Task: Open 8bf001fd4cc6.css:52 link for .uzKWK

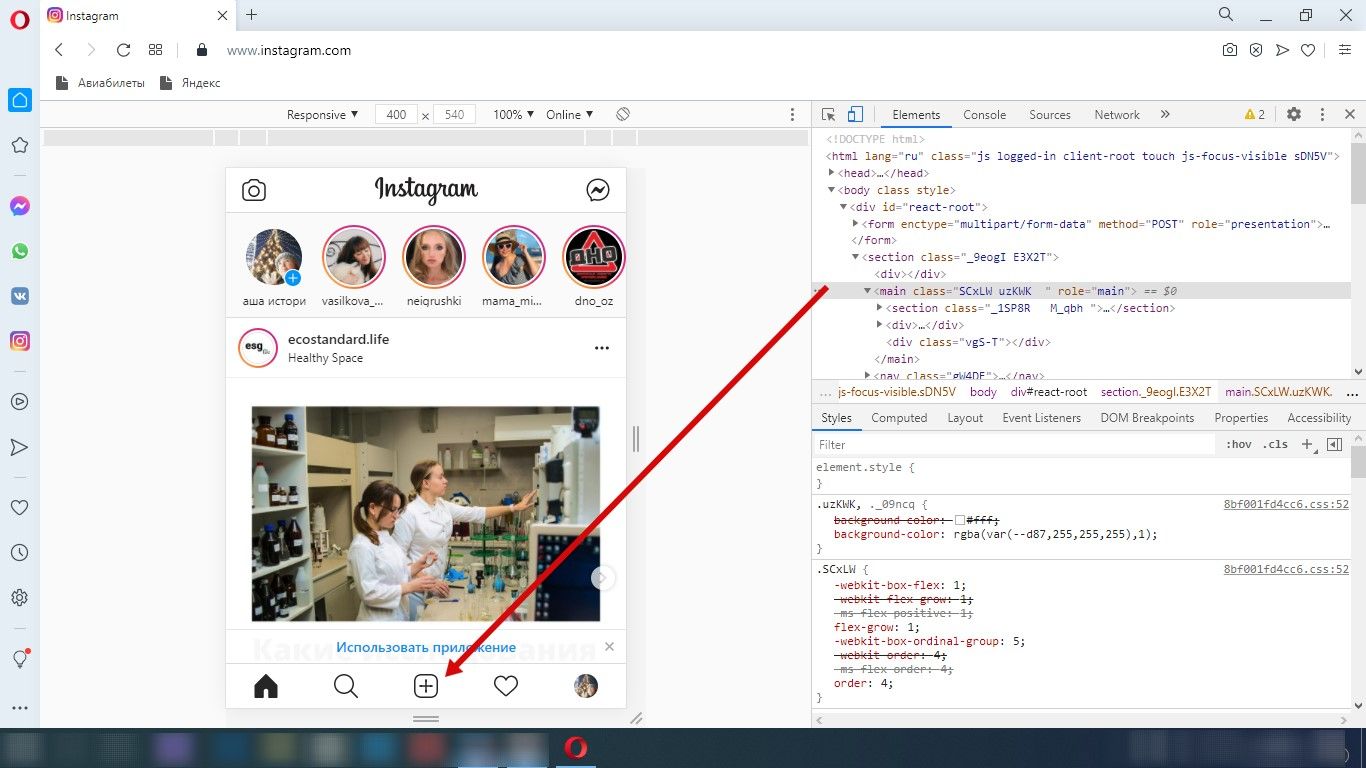Action: point(1286,504)
